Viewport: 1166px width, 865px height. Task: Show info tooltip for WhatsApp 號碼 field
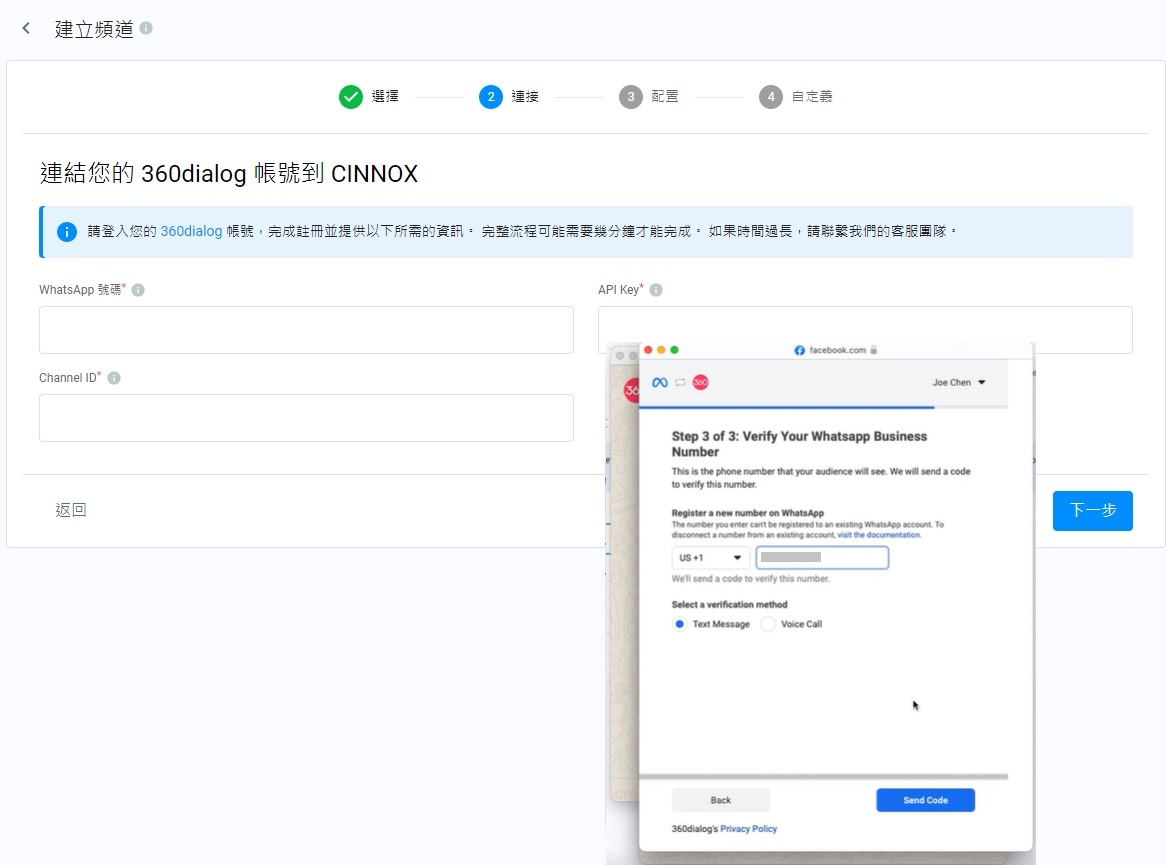[138, 290]
